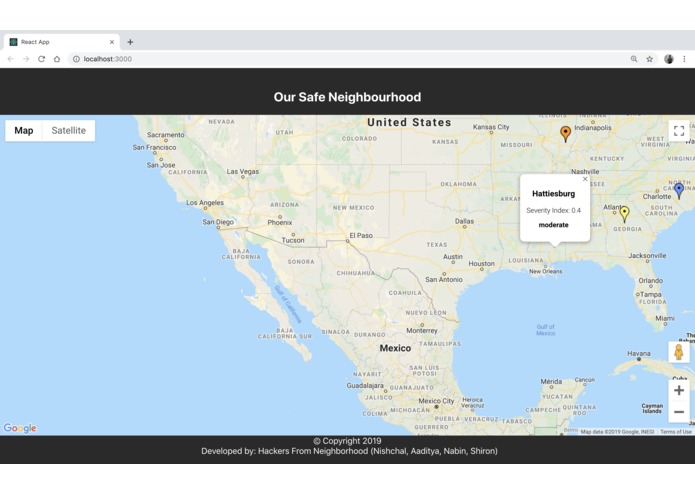Switch to Map view type

[23, 131]
